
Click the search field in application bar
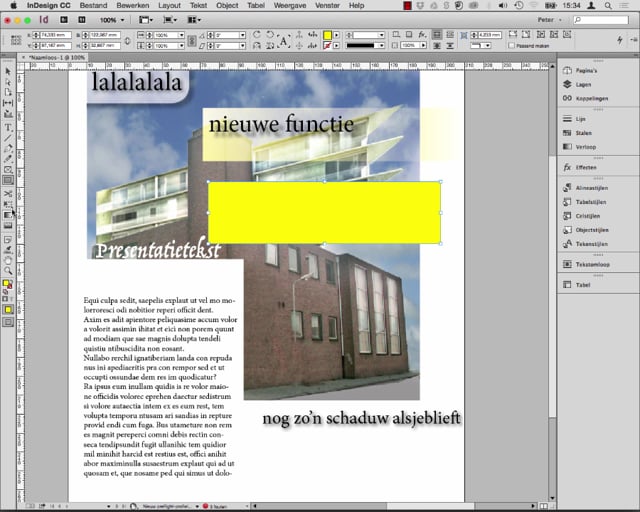click(x=601, y=20)
